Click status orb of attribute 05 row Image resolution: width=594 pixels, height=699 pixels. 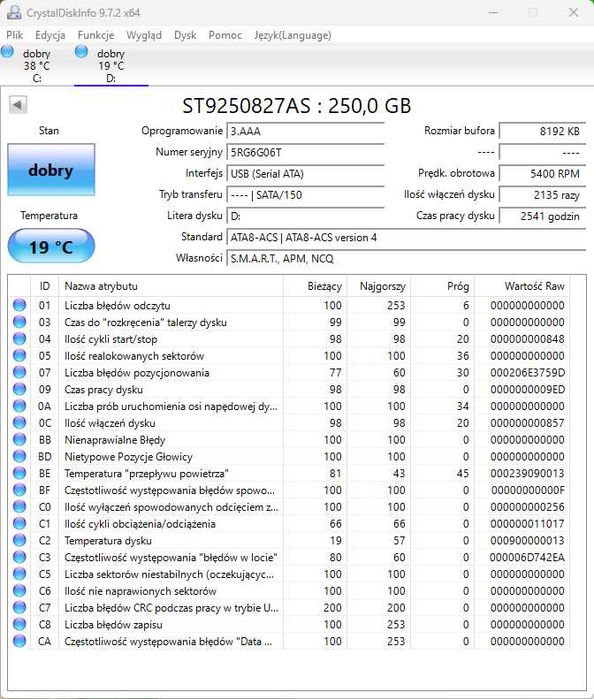19,355
